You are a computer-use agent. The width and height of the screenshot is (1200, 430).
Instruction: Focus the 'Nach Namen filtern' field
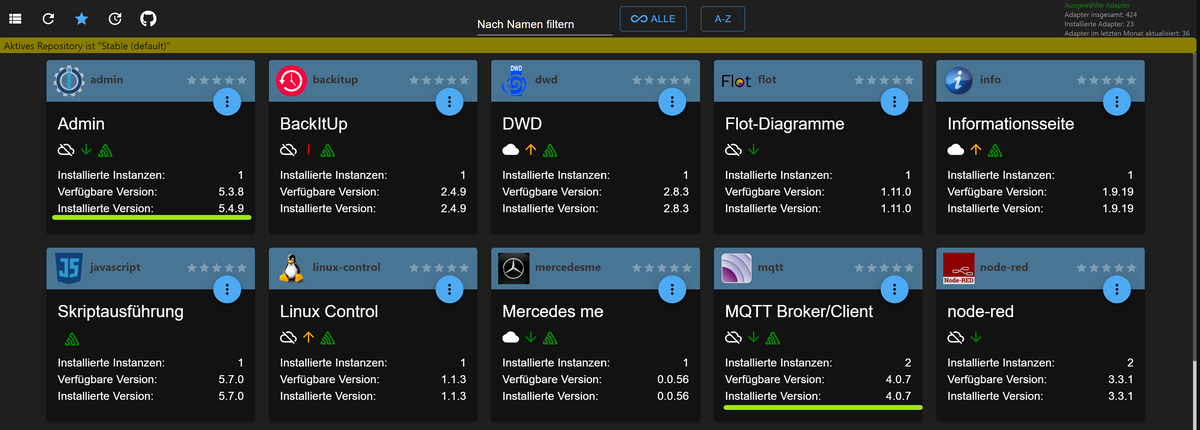(544, 24)
